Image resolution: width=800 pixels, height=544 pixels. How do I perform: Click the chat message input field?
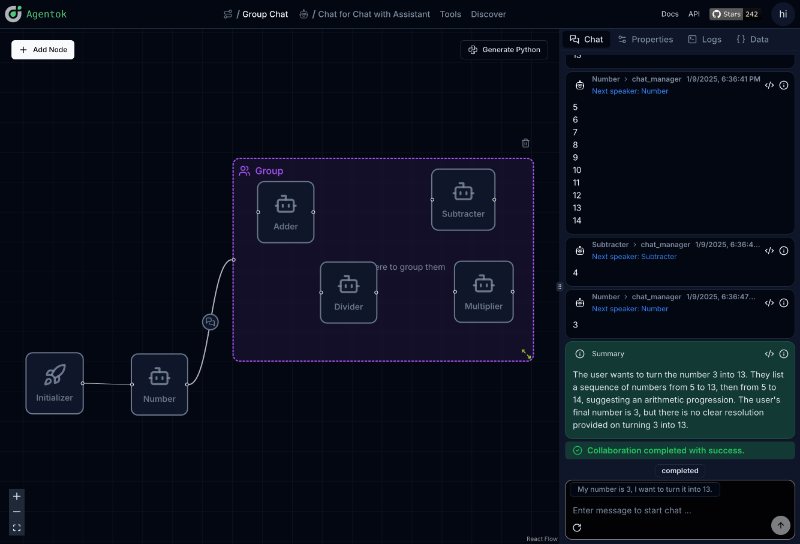665,510
